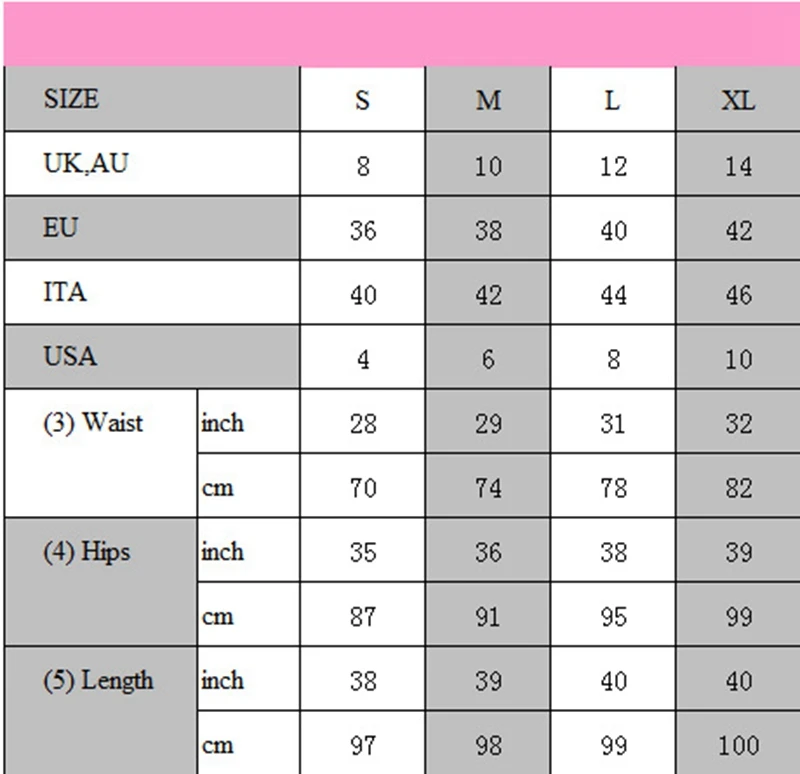800x774 pixels.
Task: Select the M size column header
Action: click(x=488, y=98)
